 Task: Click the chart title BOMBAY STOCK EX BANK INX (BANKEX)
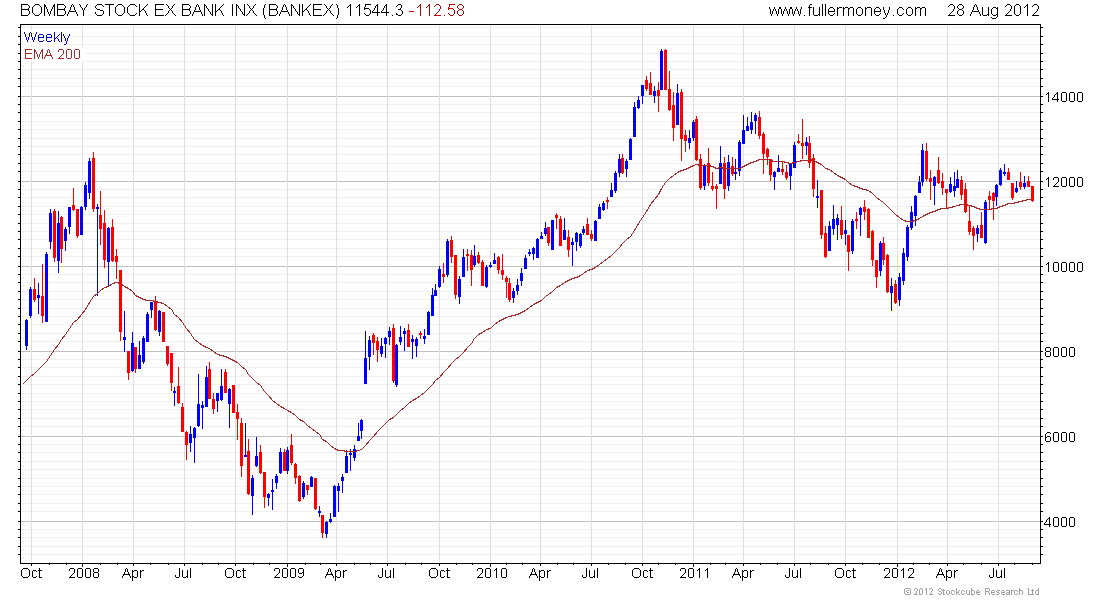pyautogui.click(x=180, y=11)
